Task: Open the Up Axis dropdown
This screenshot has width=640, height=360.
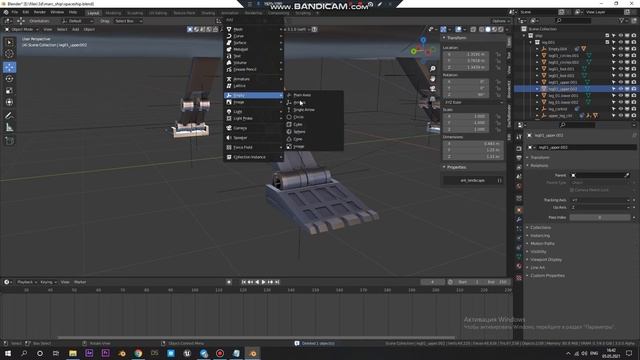Action: (x=601, y=207)
